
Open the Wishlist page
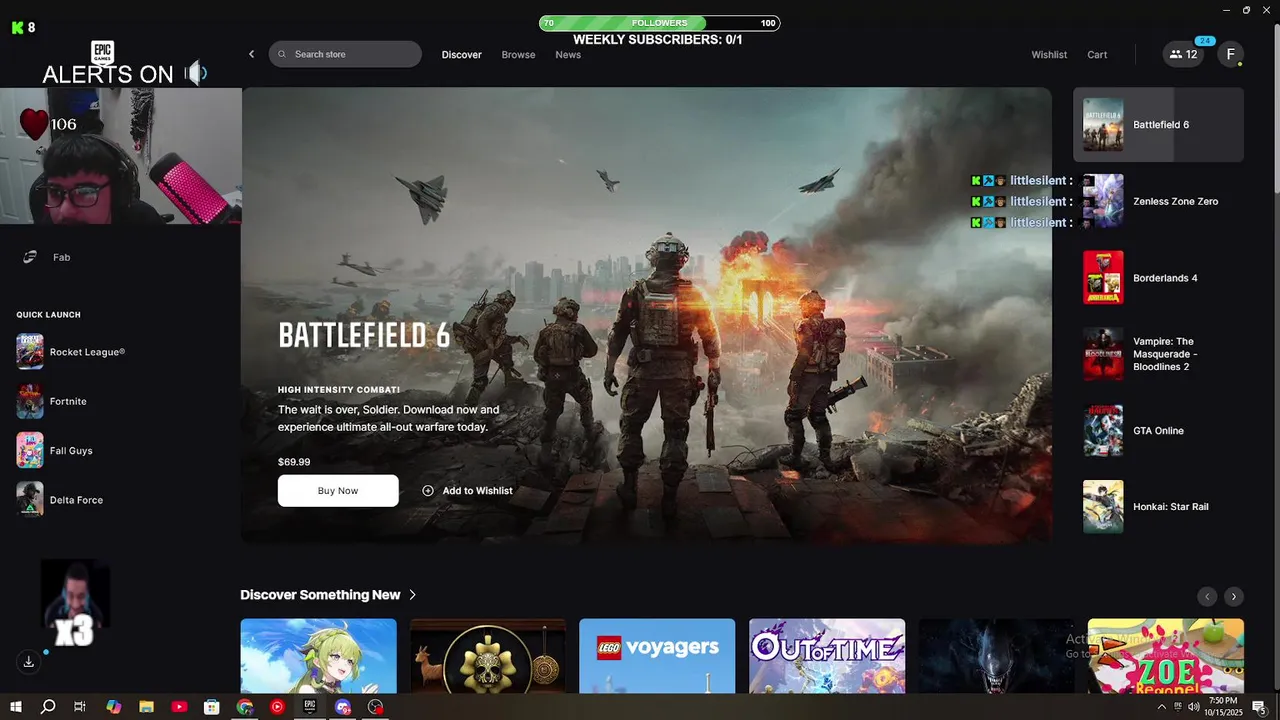click(x=1049, y=55)
